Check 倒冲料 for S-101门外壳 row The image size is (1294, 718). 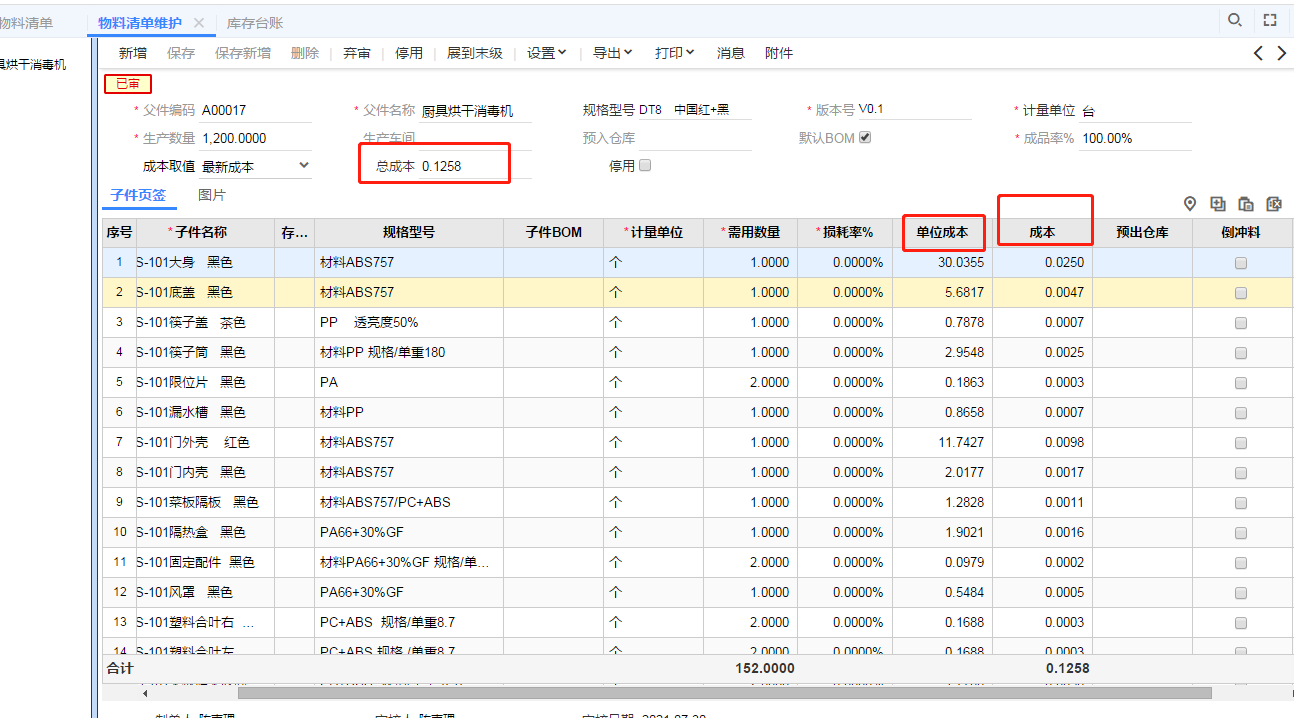tap(1241, 443)
